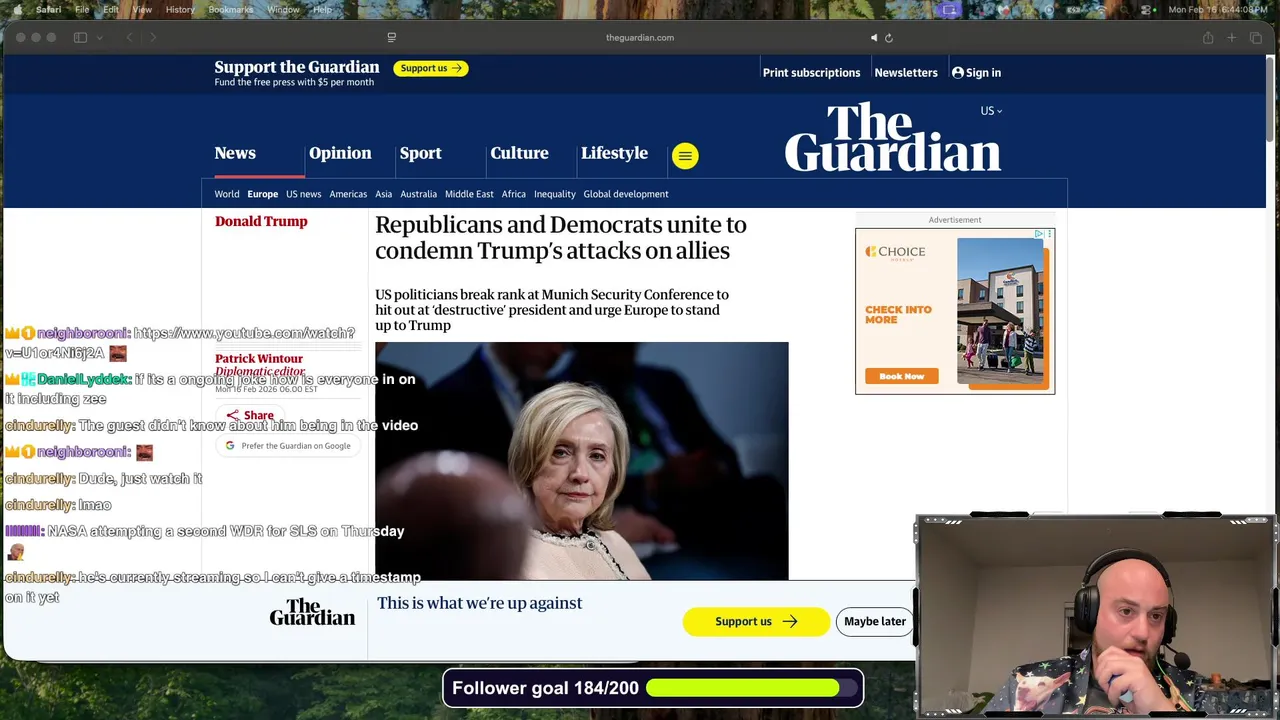Click the yellow 'Support us' header button
The image size is (1280, 720).
[431, 68]
